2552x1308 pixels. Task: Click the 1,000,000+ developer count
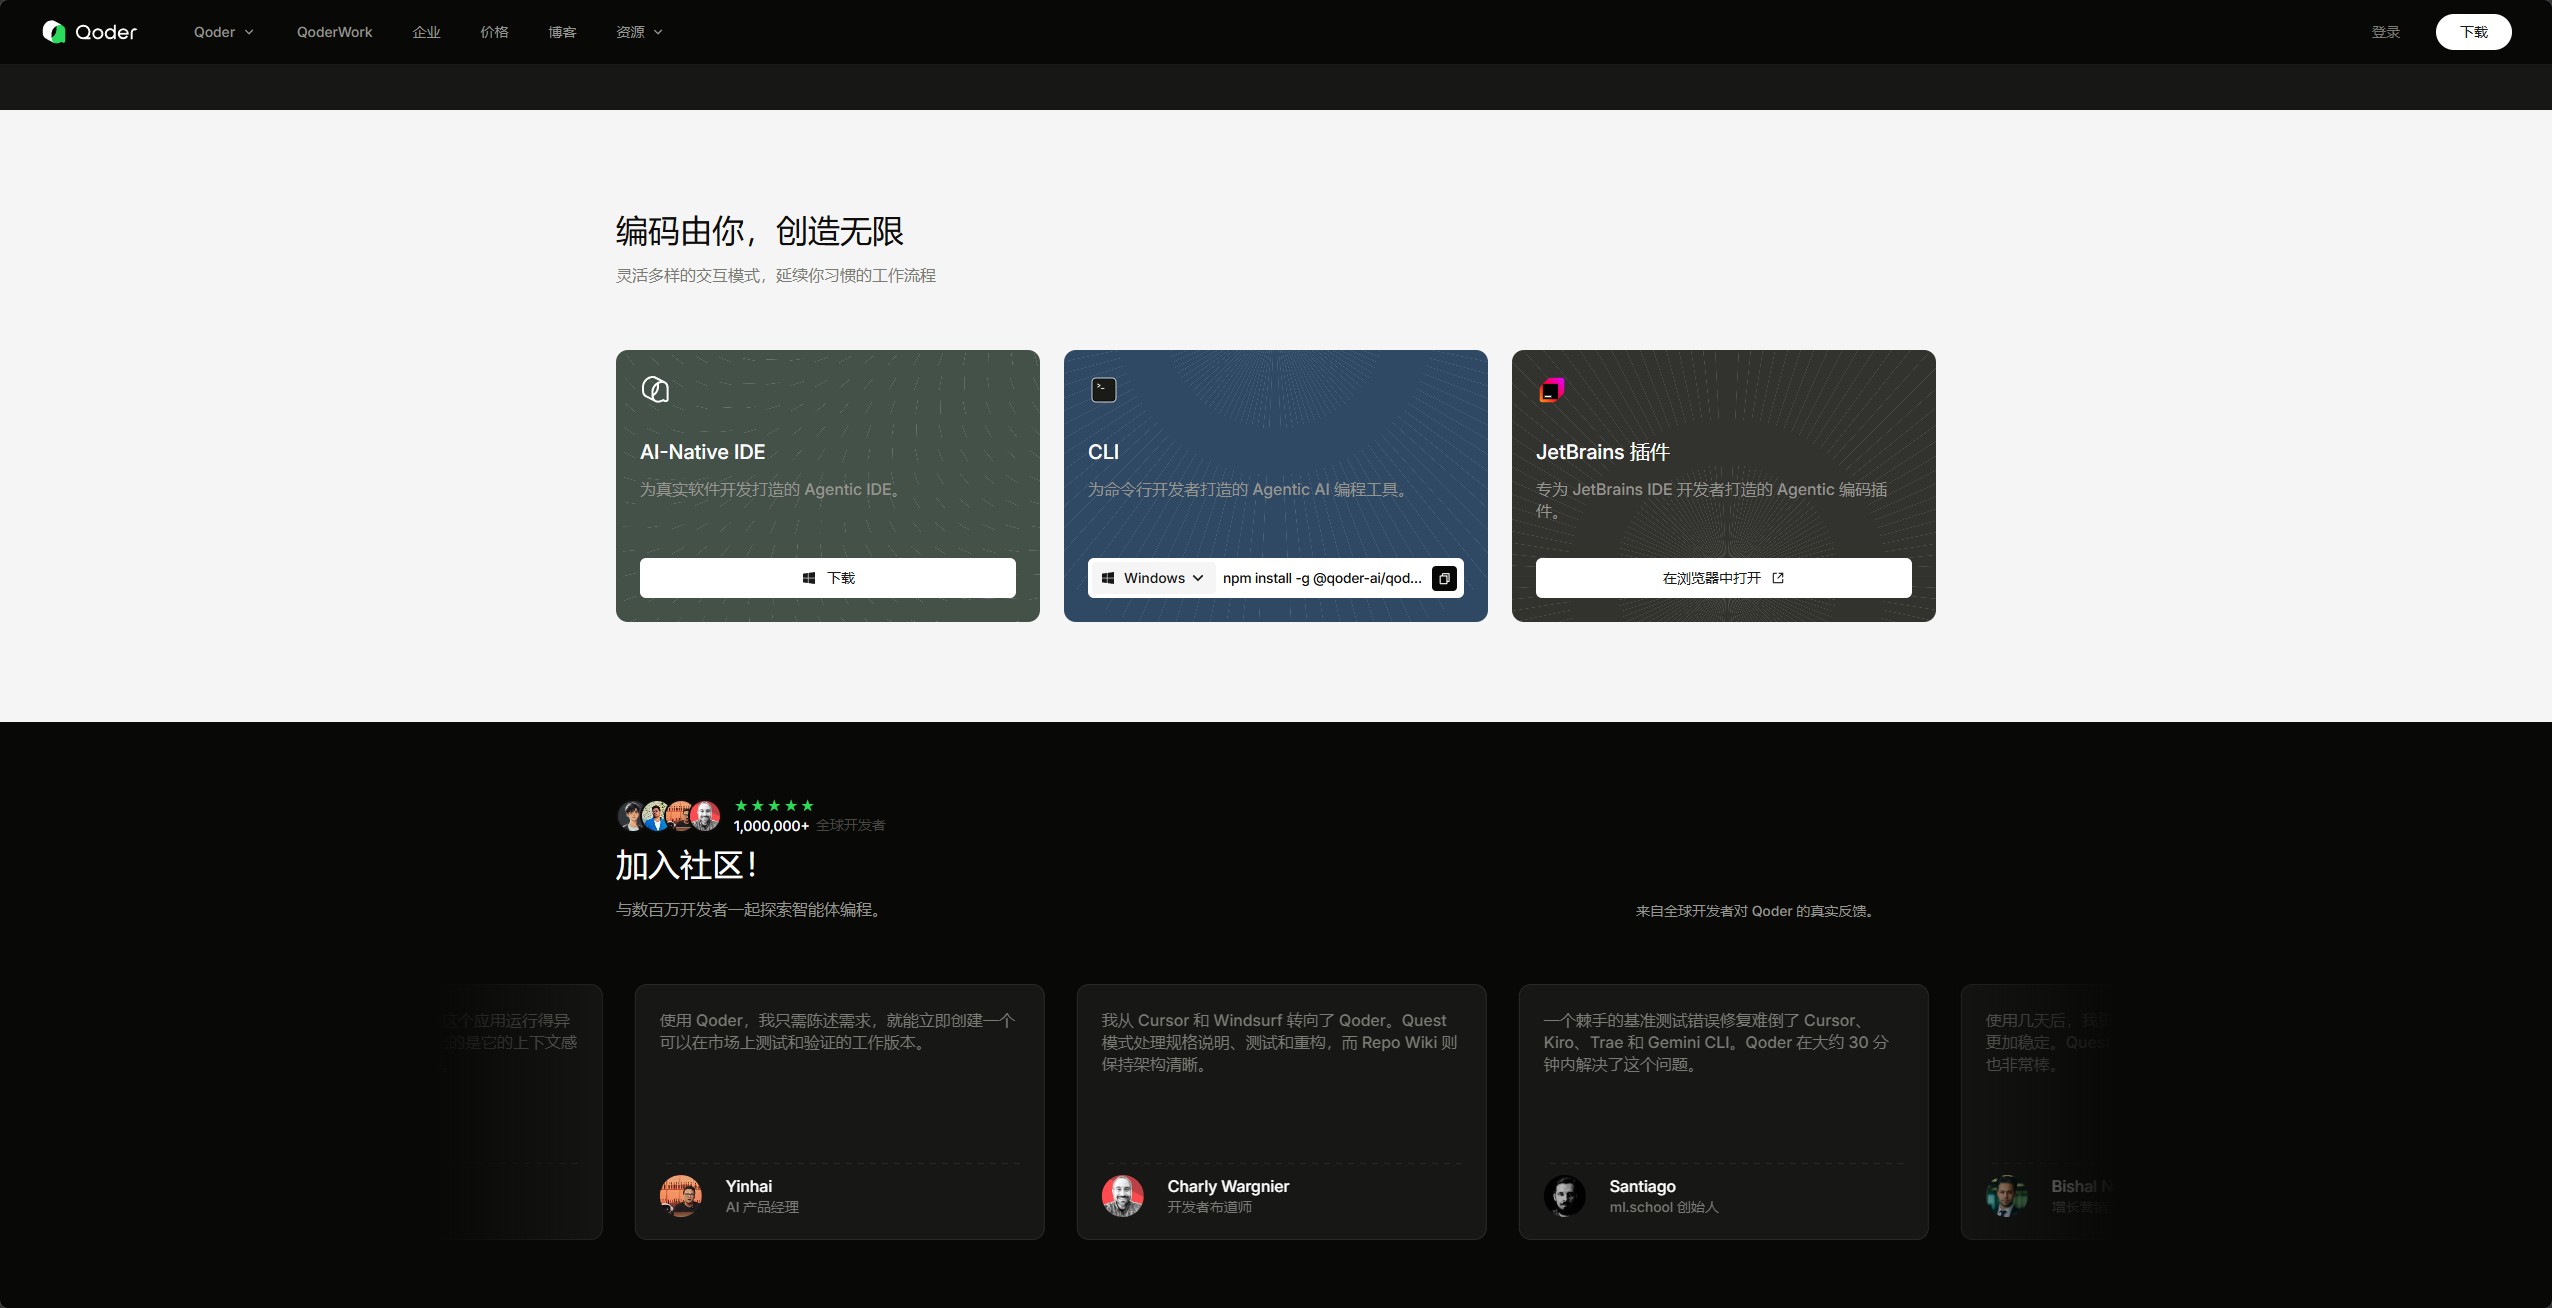(x=771, y=826)
